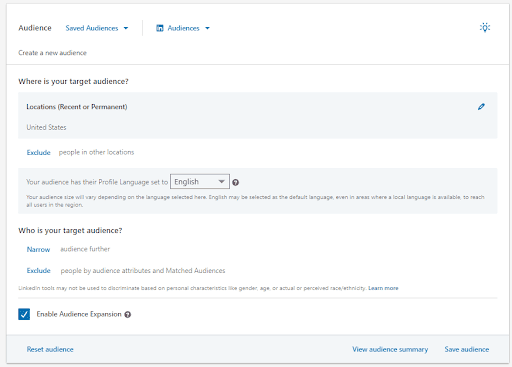The height and width of the screenshot is (367, 512).
Task: Expand the Saved Audiences dropdown
Action: point(97,28)
